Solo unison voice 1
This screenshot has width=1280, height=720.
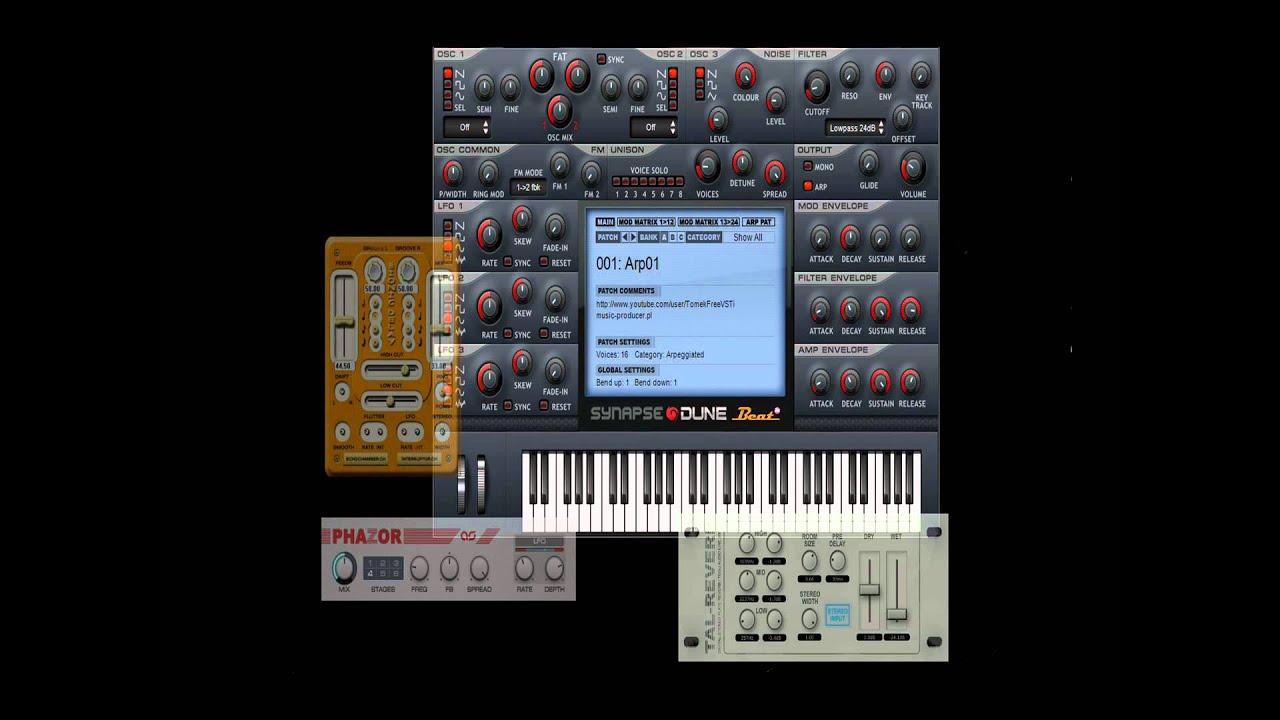(617, 181)
